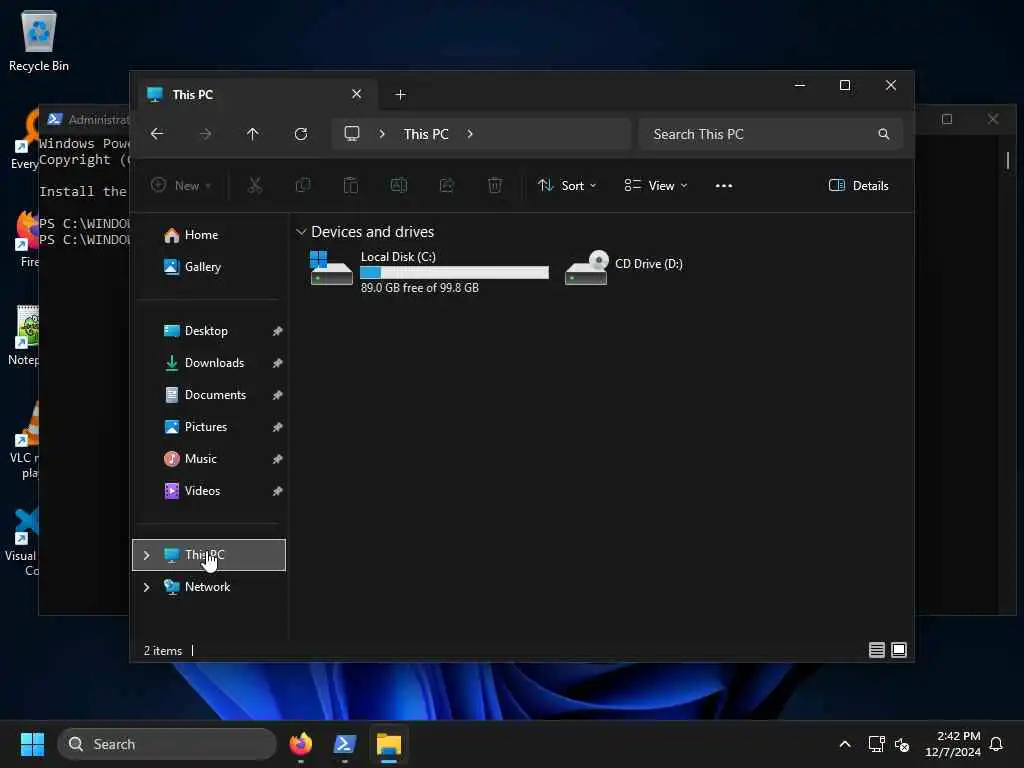Click the Local Disk C: capacity bar
The width and height of the screenshot is (1024, 768).
[x=455, y=272]
